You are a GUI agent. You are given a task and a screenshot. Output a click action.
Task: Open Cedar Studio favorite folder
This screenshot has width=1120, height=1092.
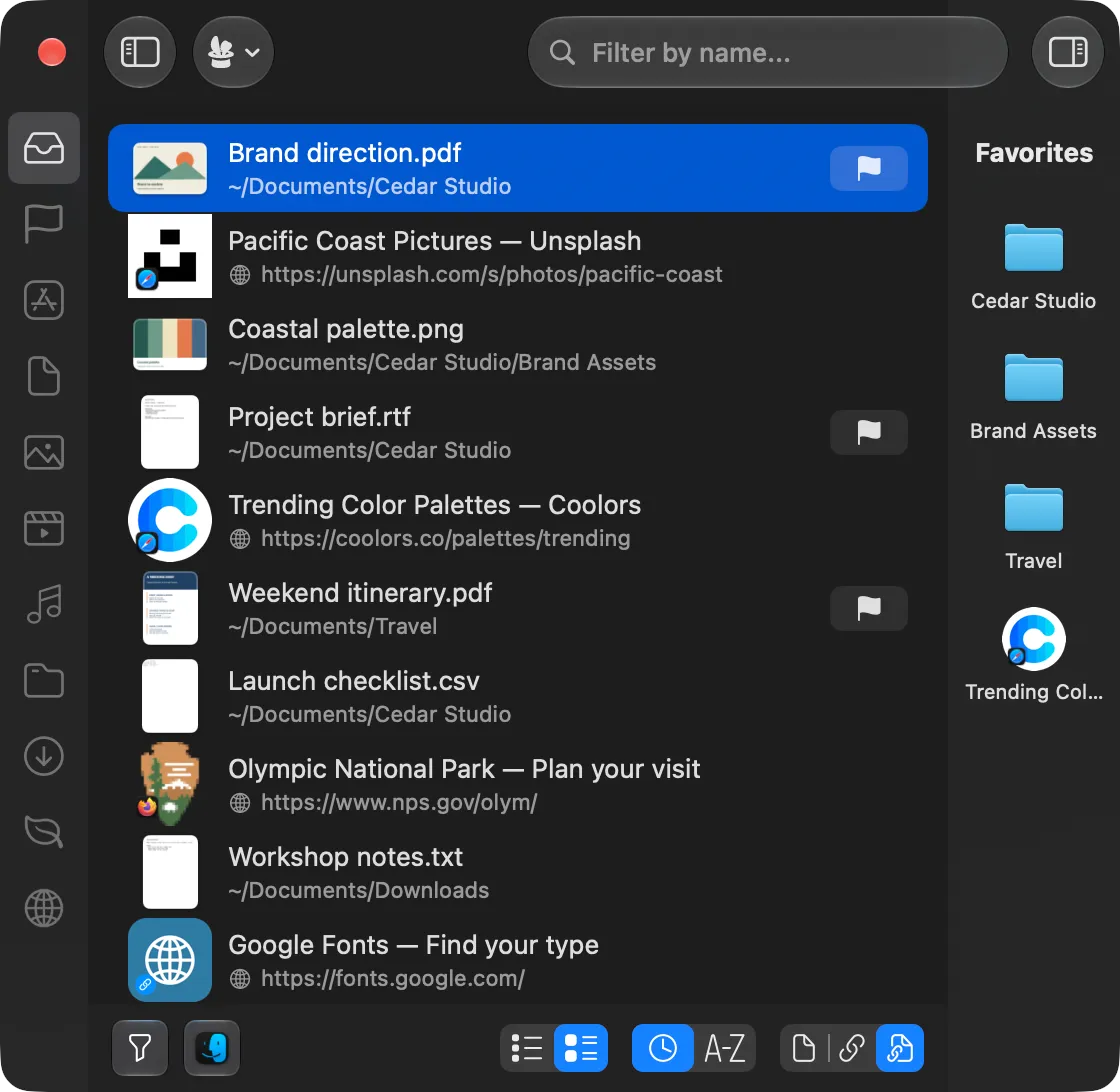point(1033,268)
